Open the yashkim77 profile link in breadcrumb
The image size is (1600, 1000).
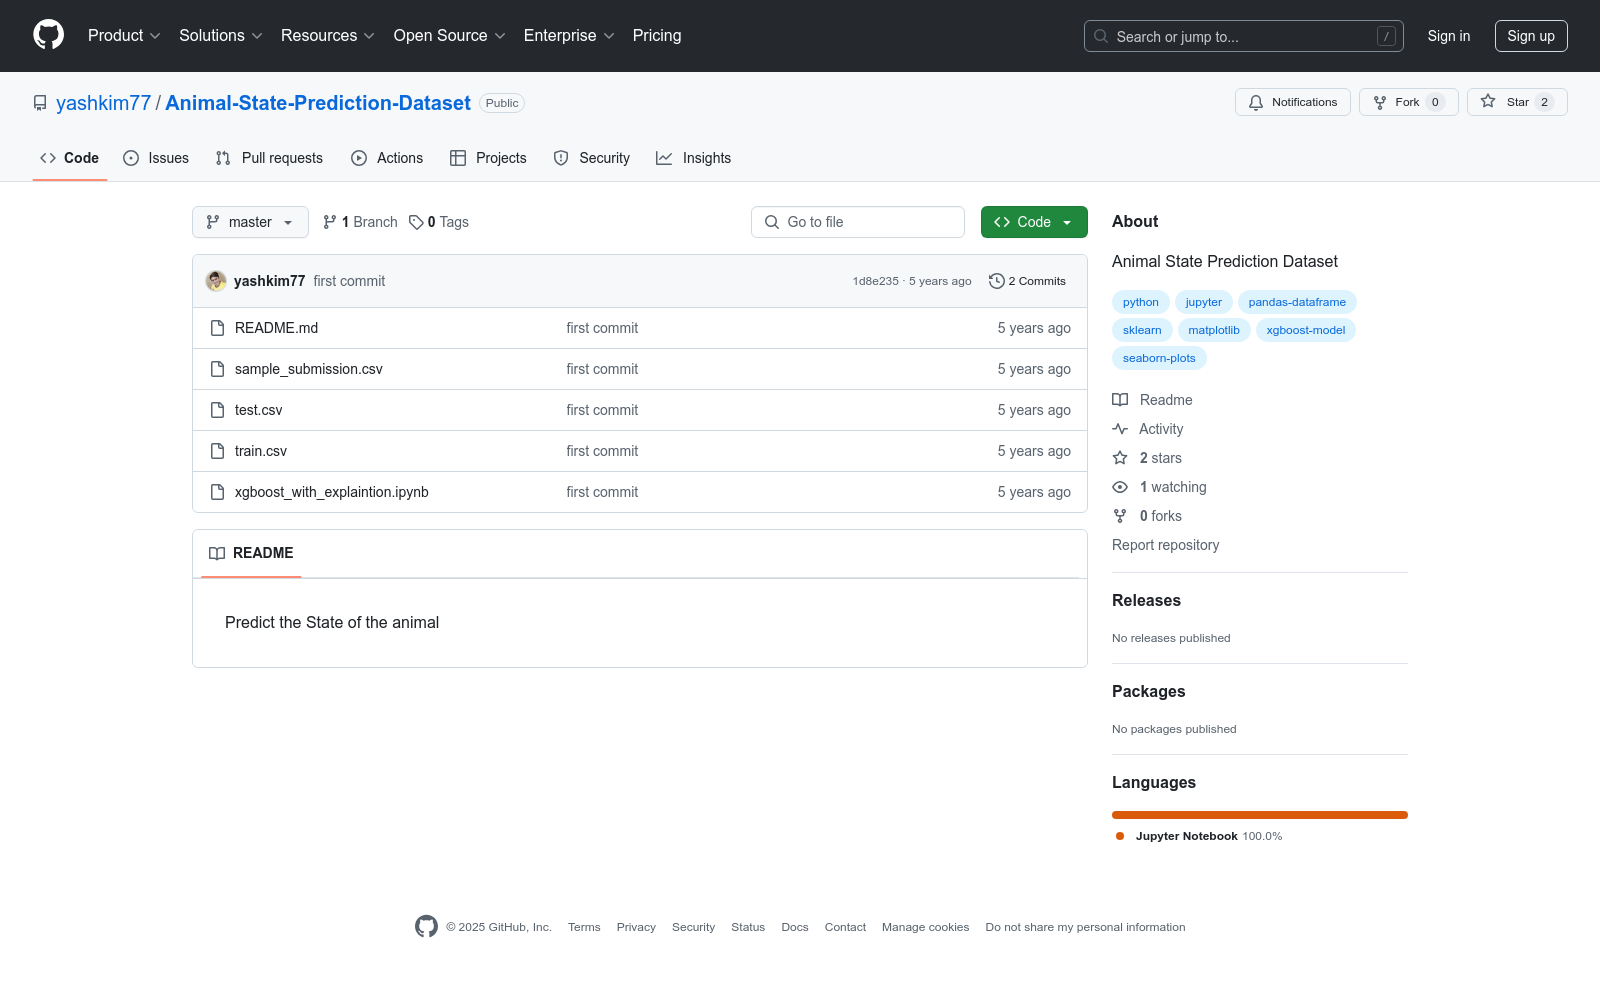(x=103, y=103)
